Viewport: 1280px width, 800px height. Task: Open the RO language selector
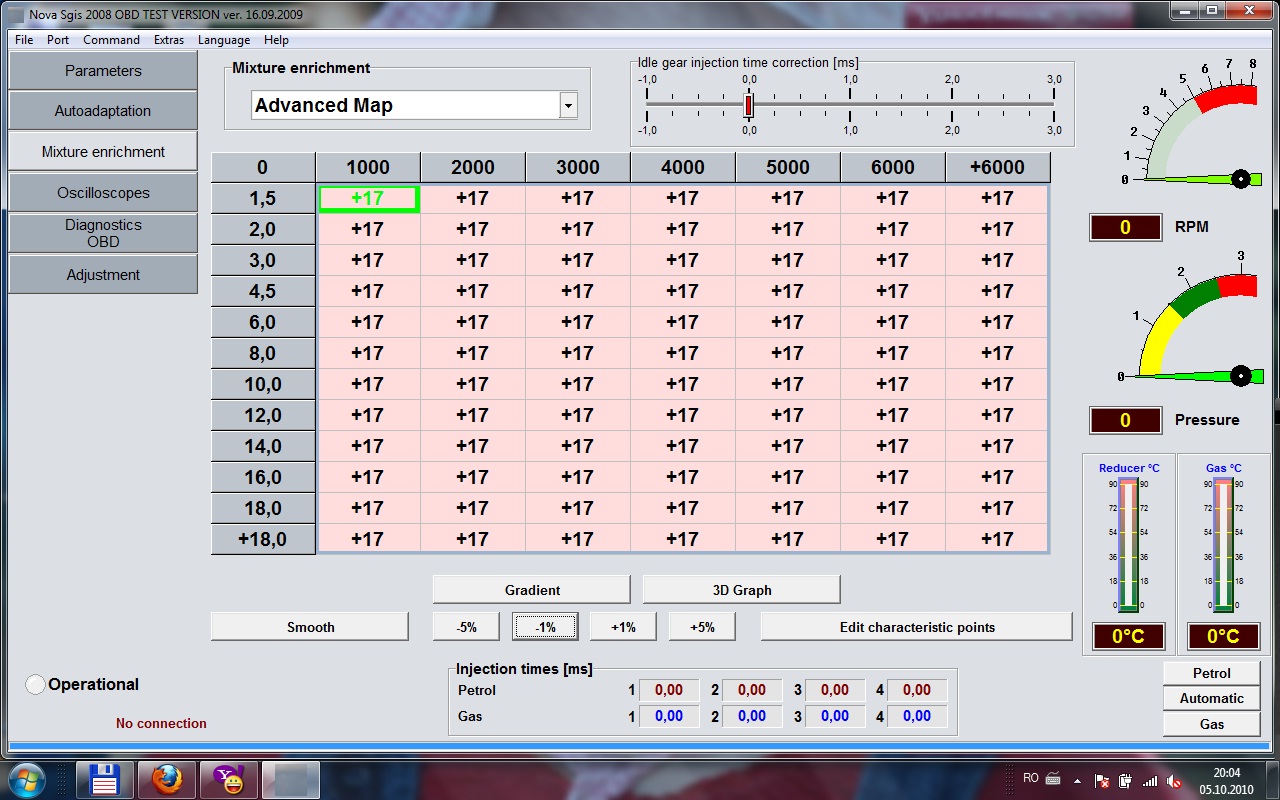1031,778
